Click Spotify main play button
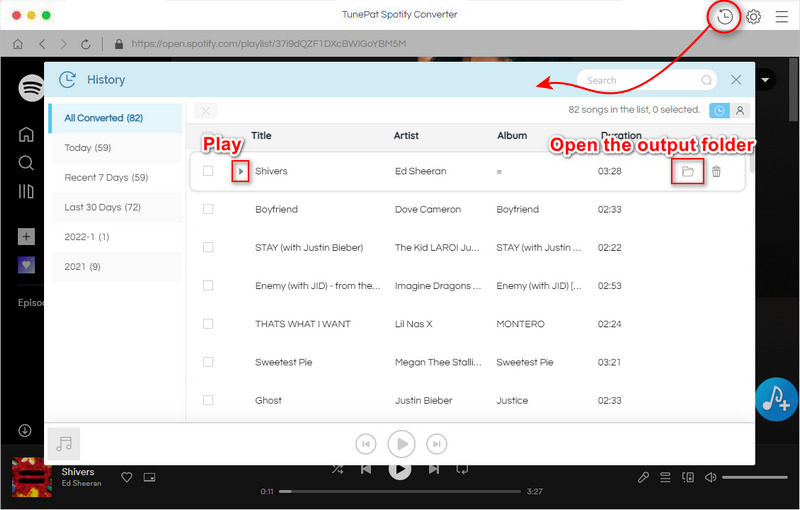The height and width of the screenshot is (510, 800). pos(399,470)
